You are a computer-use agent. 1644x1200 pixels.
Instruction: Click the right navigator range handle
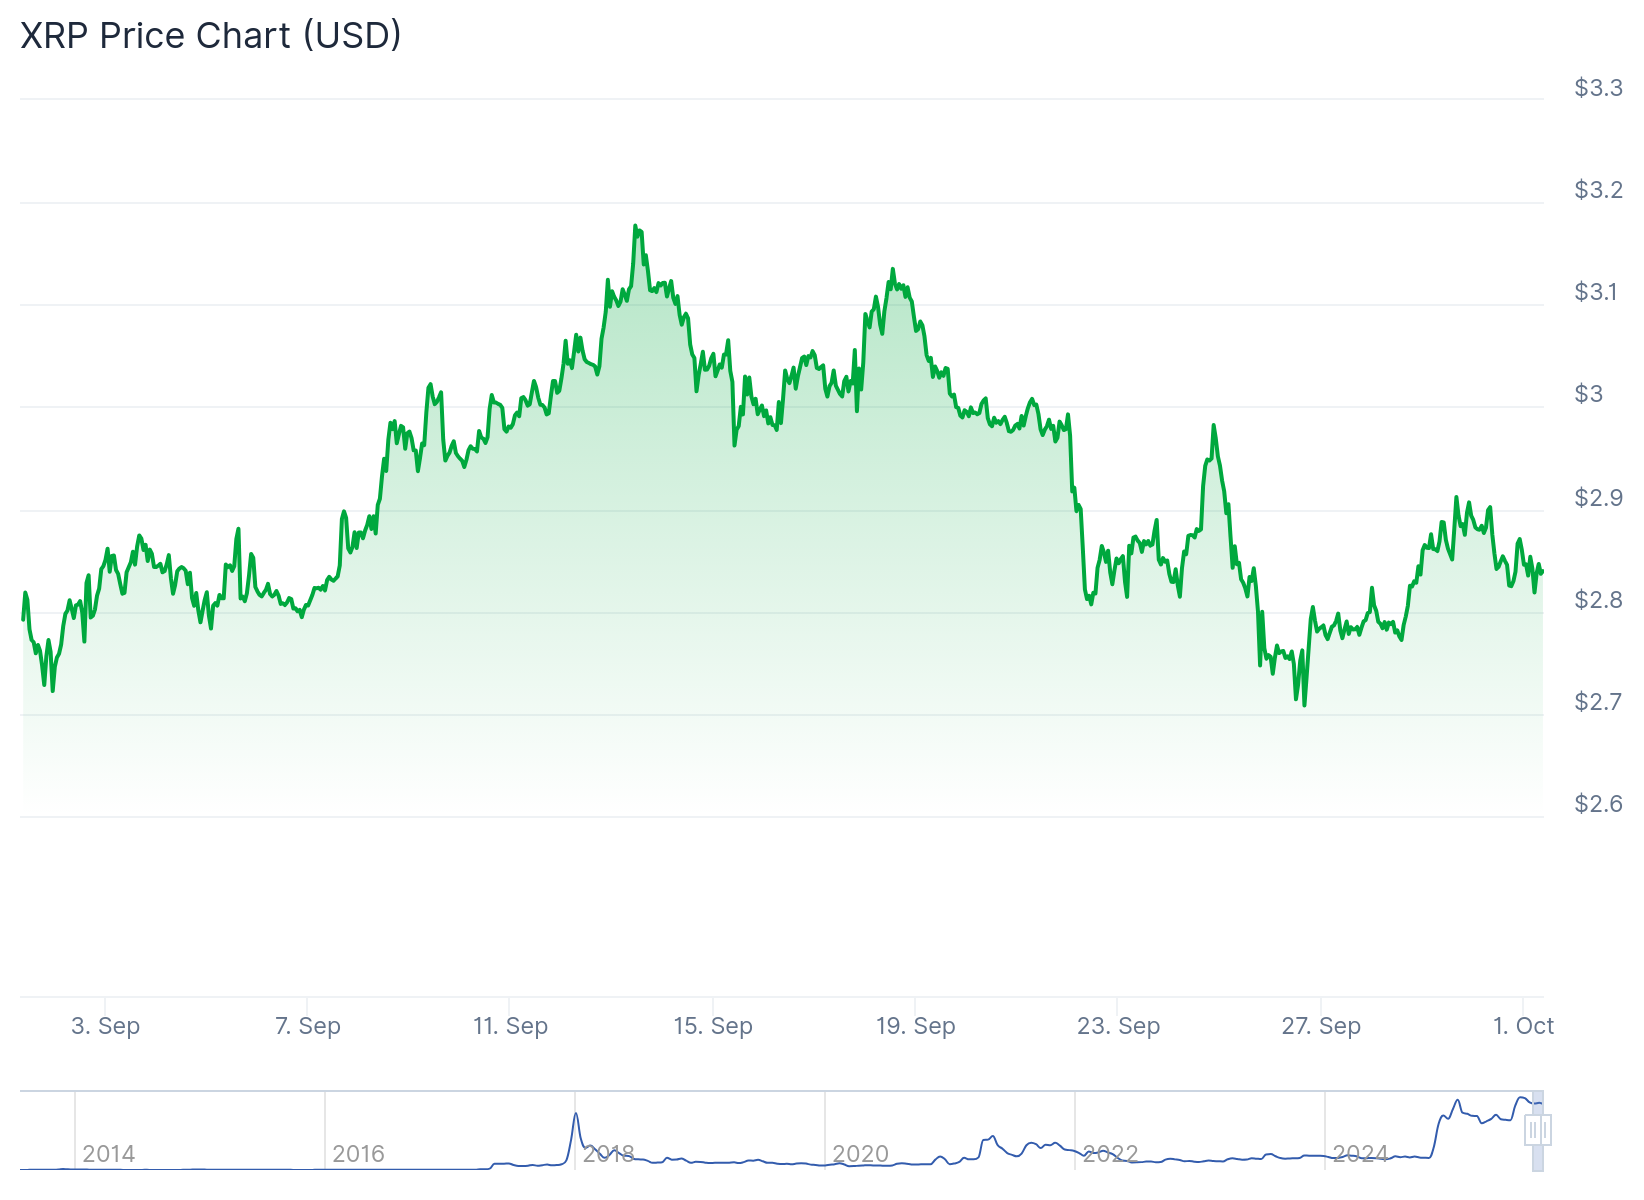click(x=1545, y=1131)
